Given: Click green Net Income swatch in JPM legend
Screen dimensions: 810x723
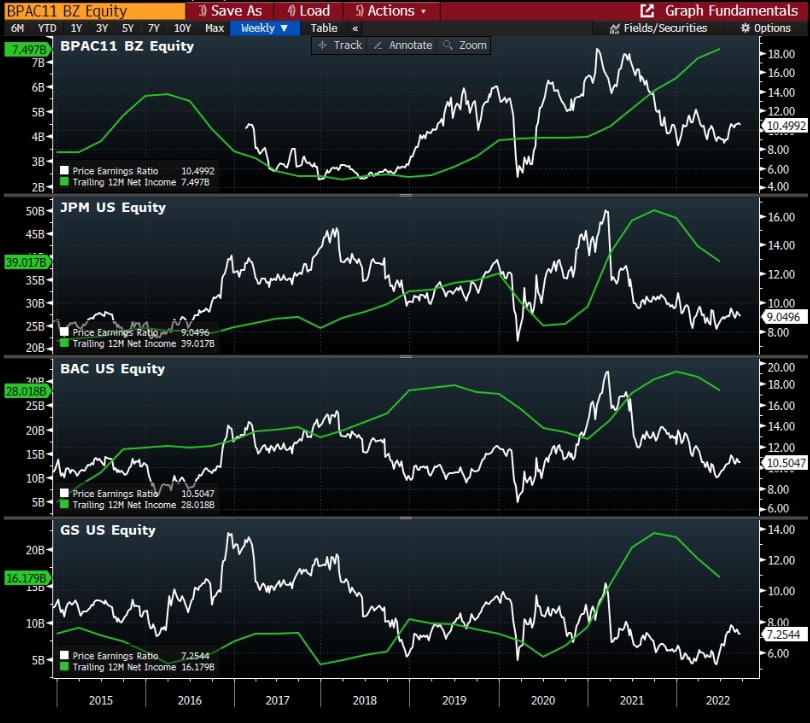Looking at the screenshot, I should point(65,343).
